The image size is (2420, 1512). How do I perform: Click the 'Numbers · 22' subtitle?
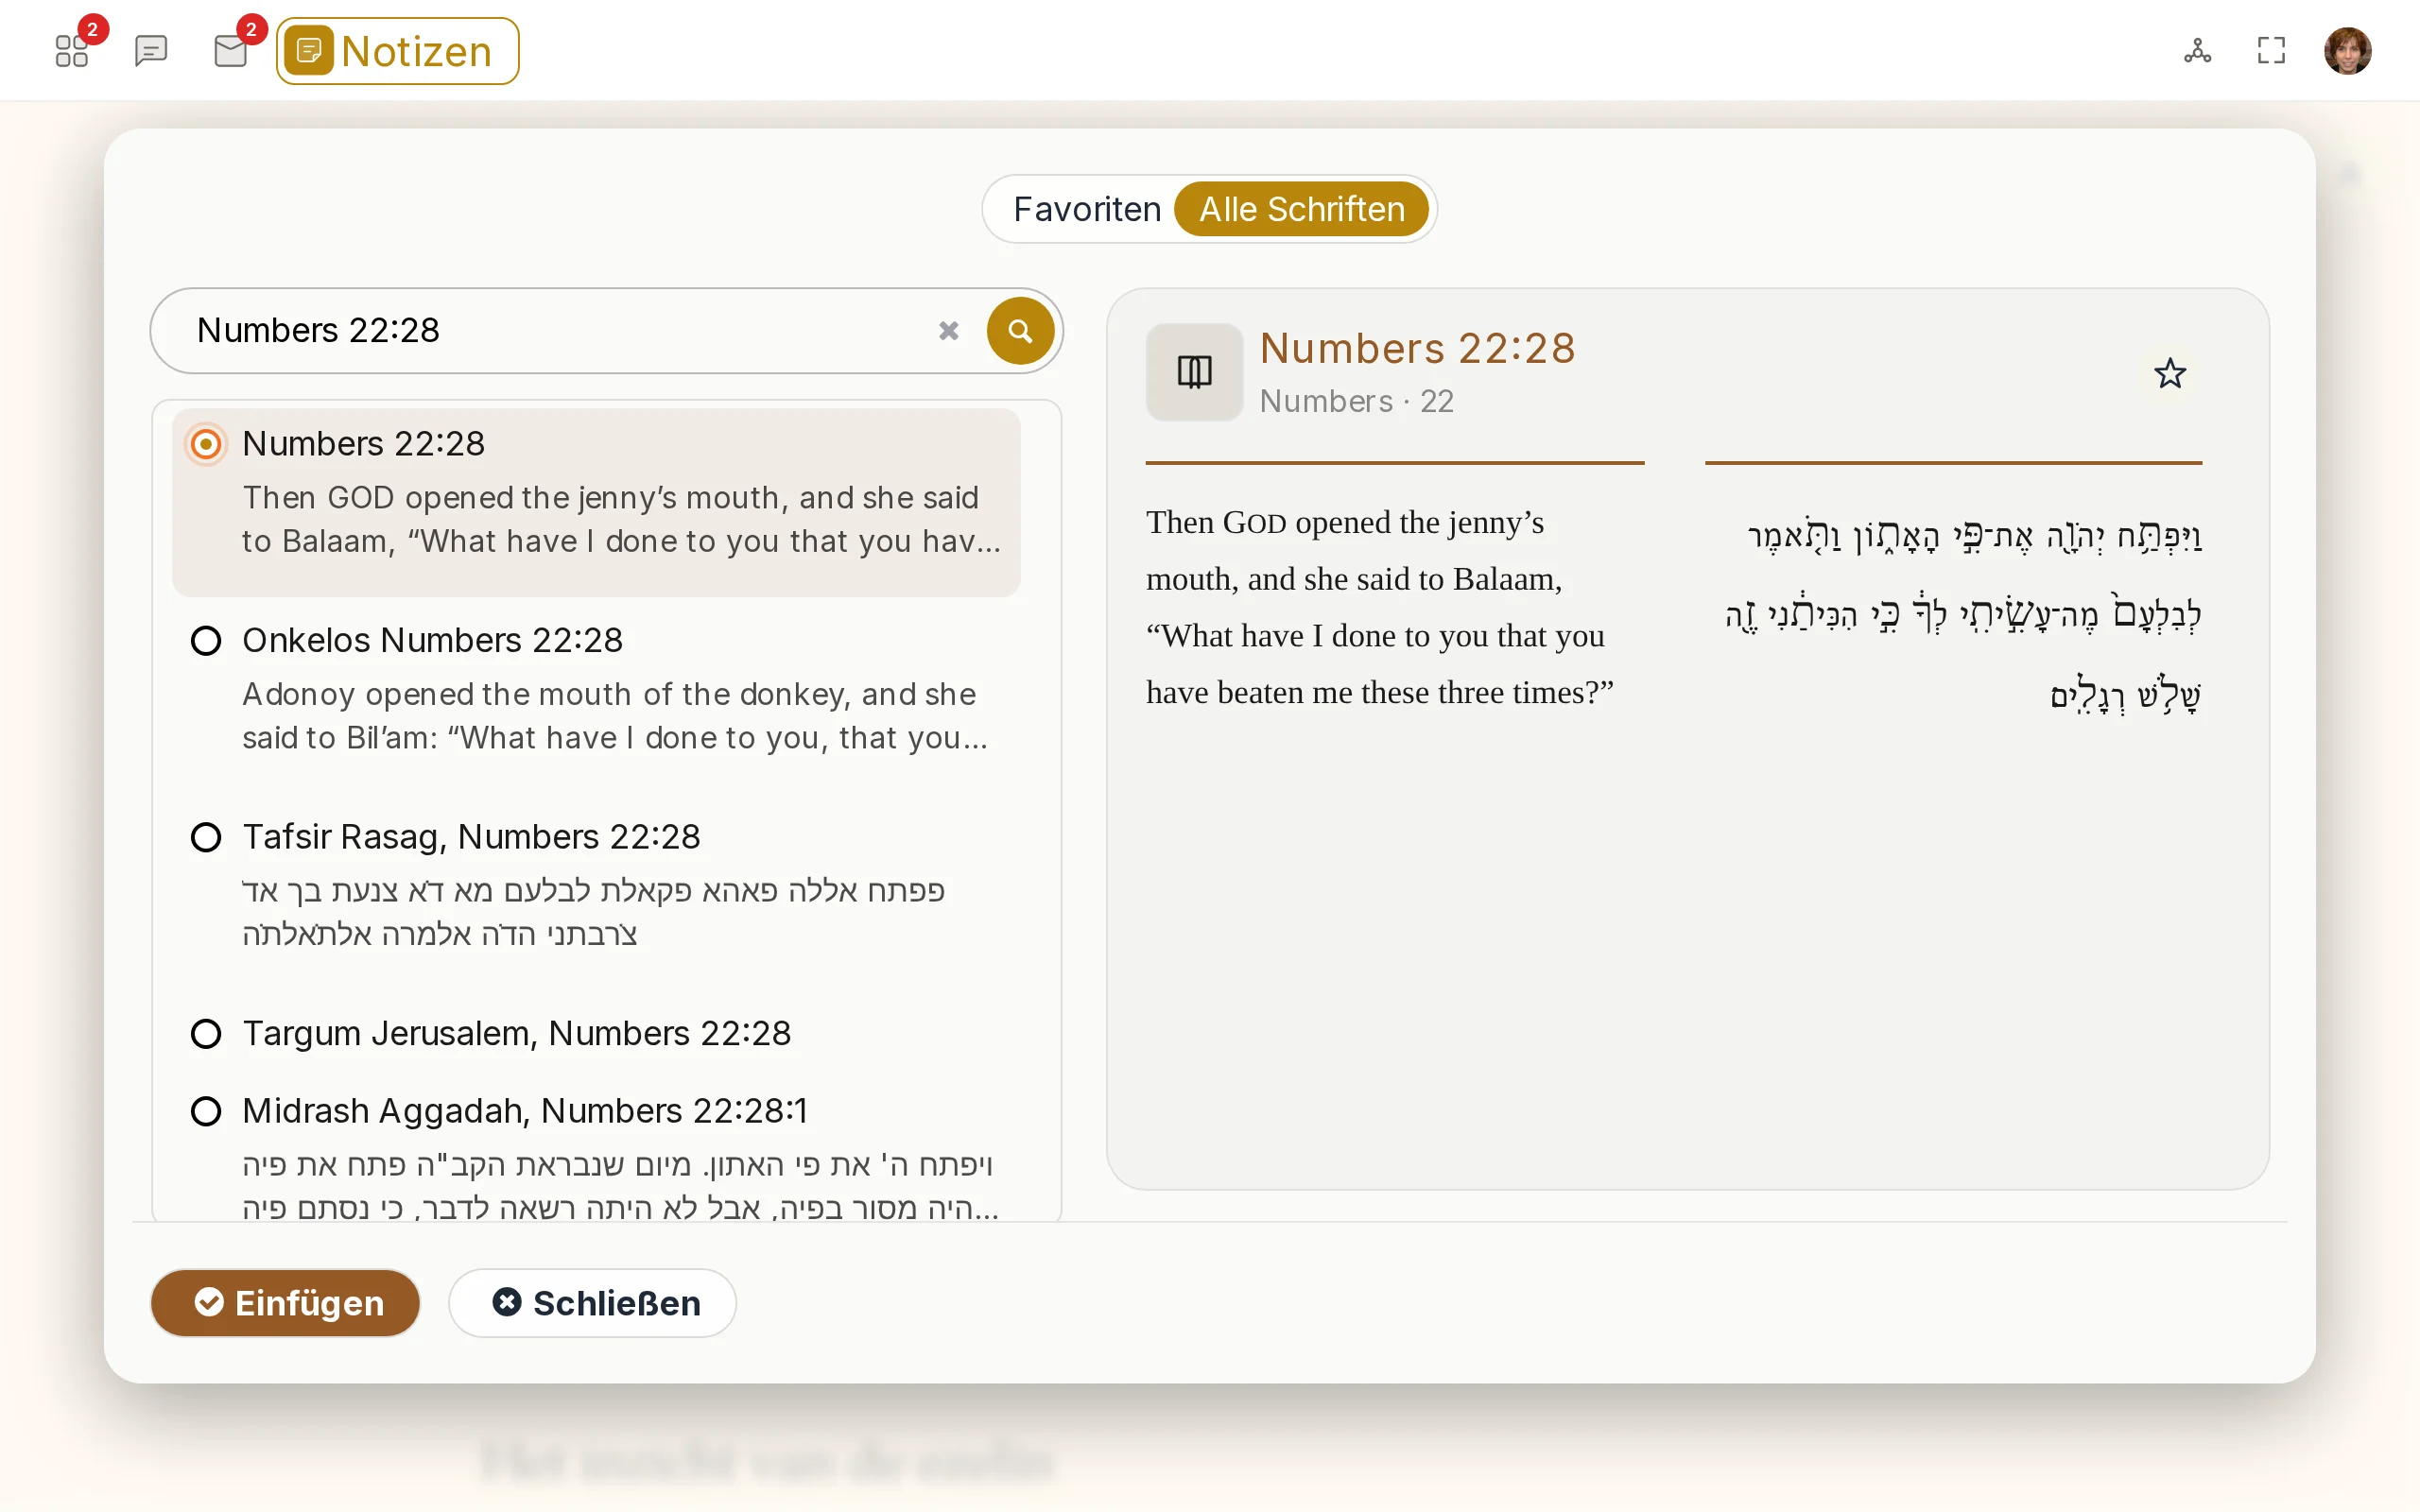click(x=1356, y=401)
